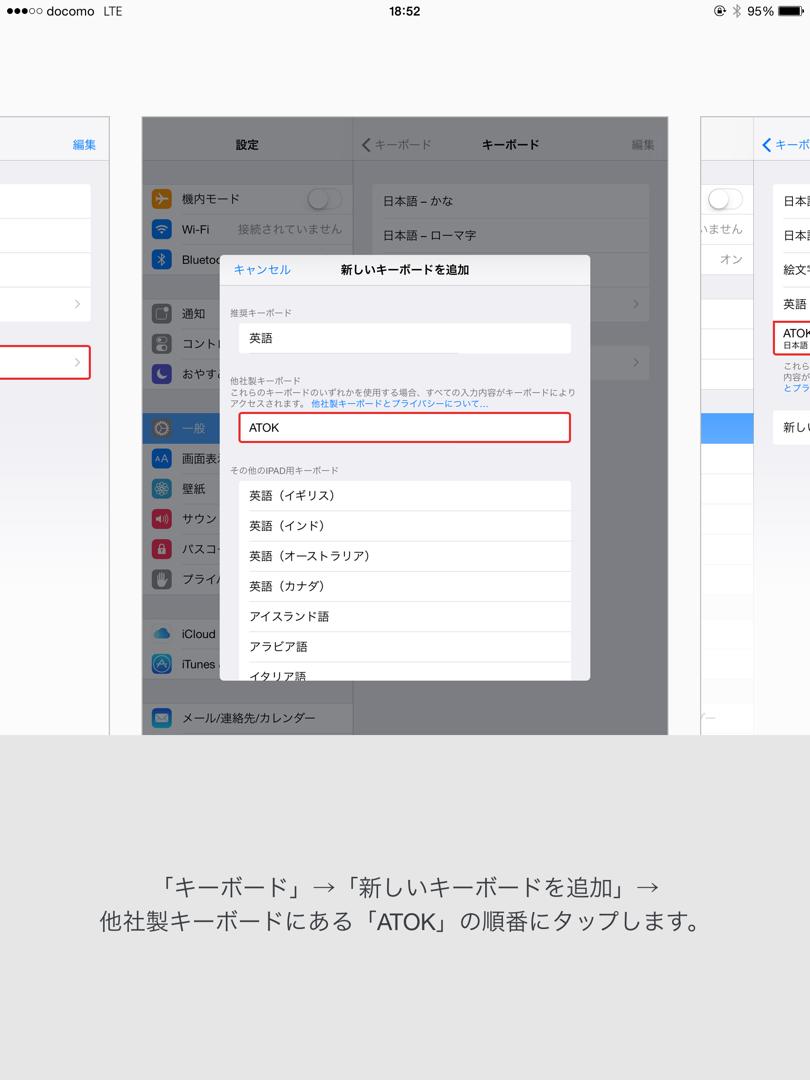This screenshot has width=810, height=1080.
Task: Select the 一般 General gear icon
Action: [x=161, y=428]
